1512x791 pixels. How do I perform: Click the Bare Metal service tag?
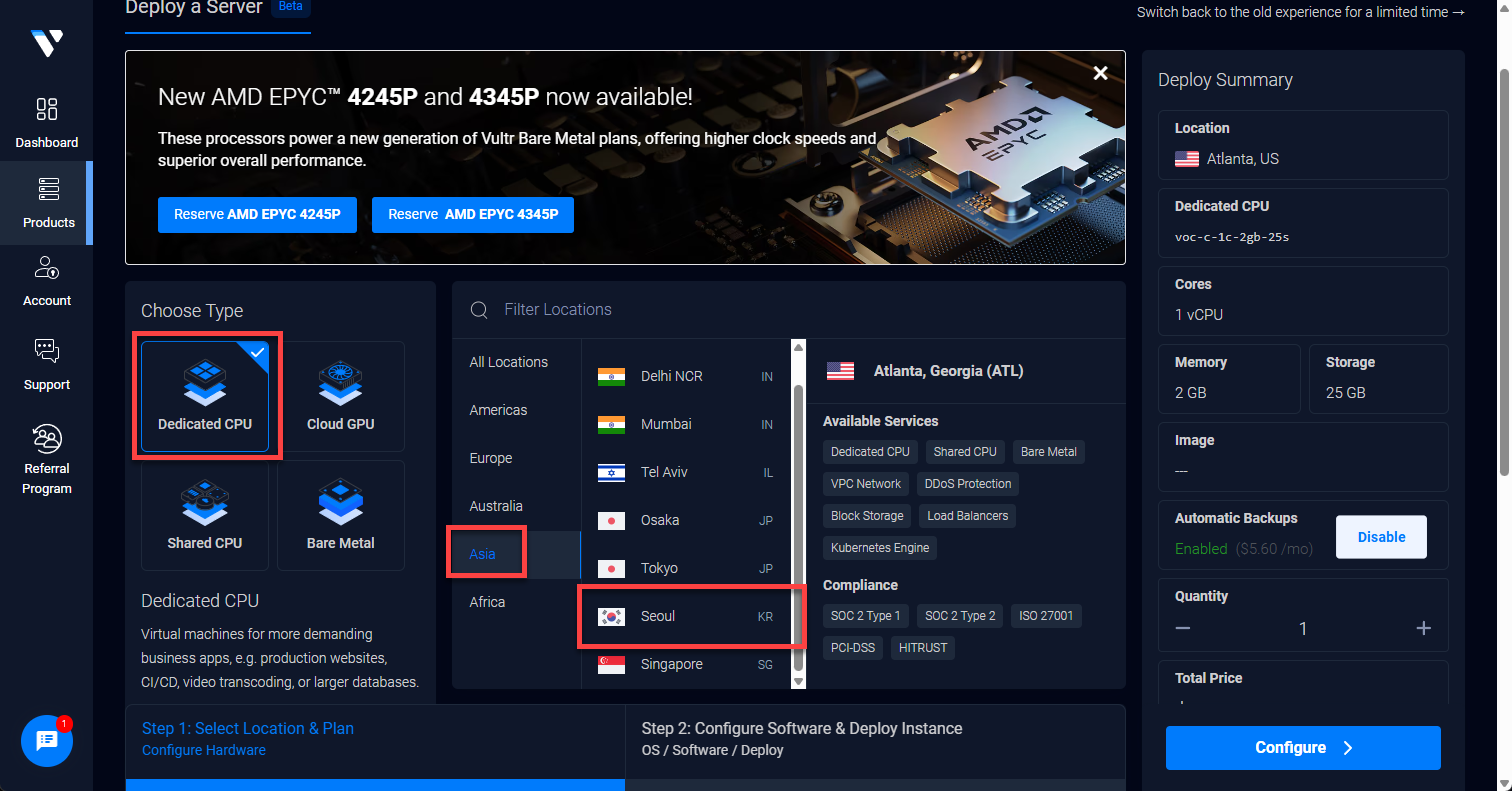1049,452
